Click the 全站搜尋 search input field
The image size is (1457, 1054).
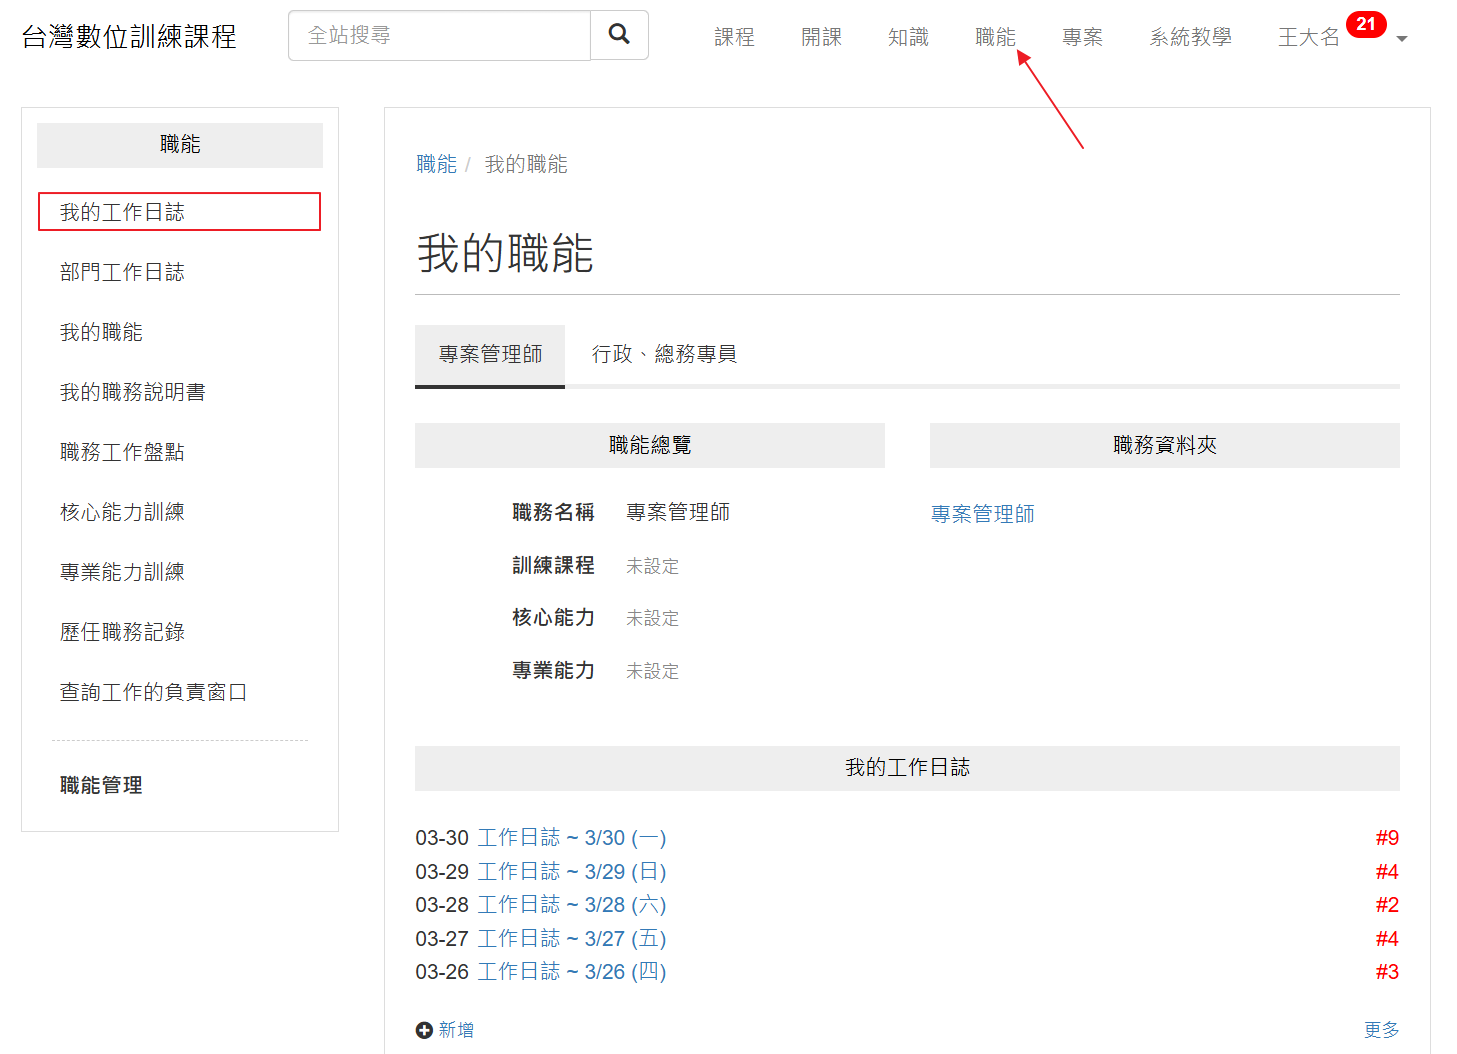pyautogui.click(x=439, y=36)
